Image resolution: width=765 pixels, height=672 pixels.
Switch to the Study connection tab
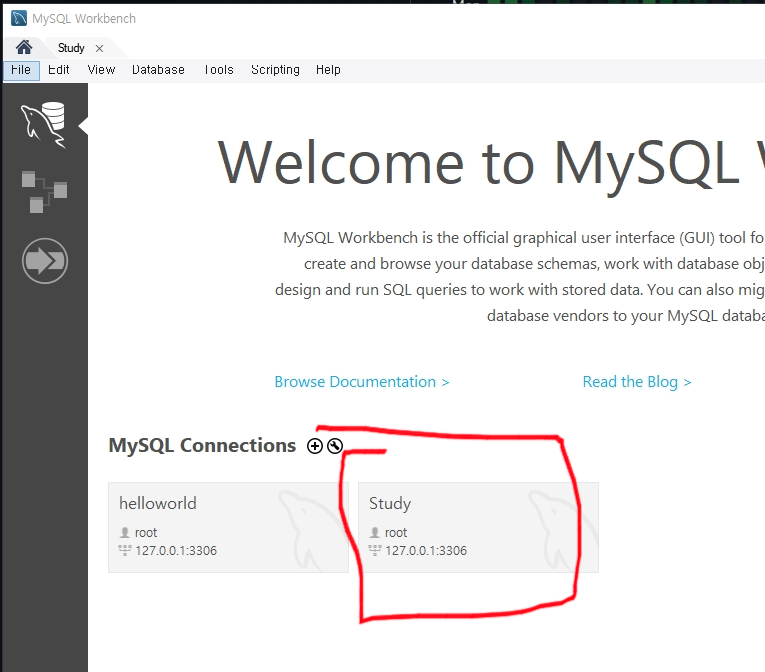click(71, 48)
